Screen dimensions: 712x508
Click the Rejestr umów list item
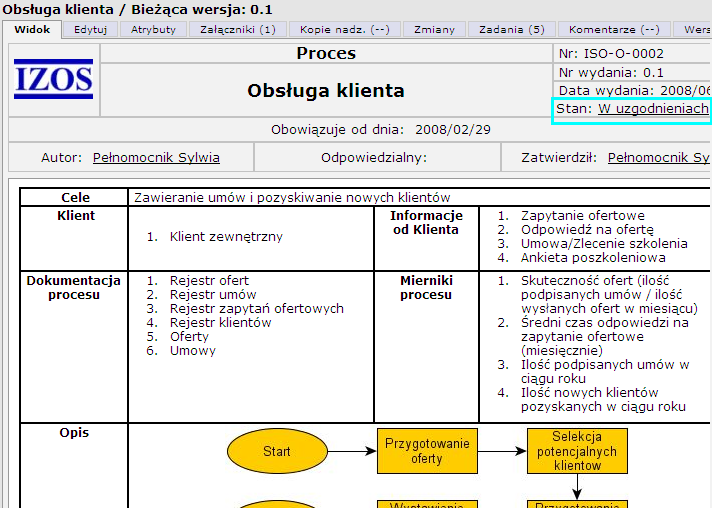[x=213, y=295]
